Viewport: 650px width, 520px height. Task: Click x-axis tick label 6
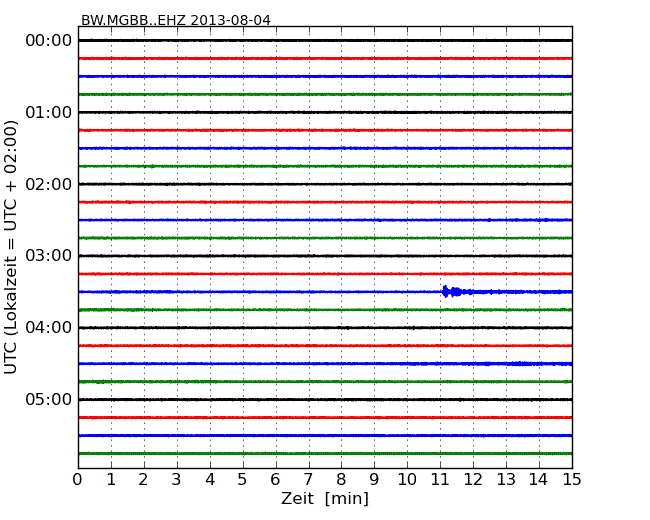click(x=275, y=480)
